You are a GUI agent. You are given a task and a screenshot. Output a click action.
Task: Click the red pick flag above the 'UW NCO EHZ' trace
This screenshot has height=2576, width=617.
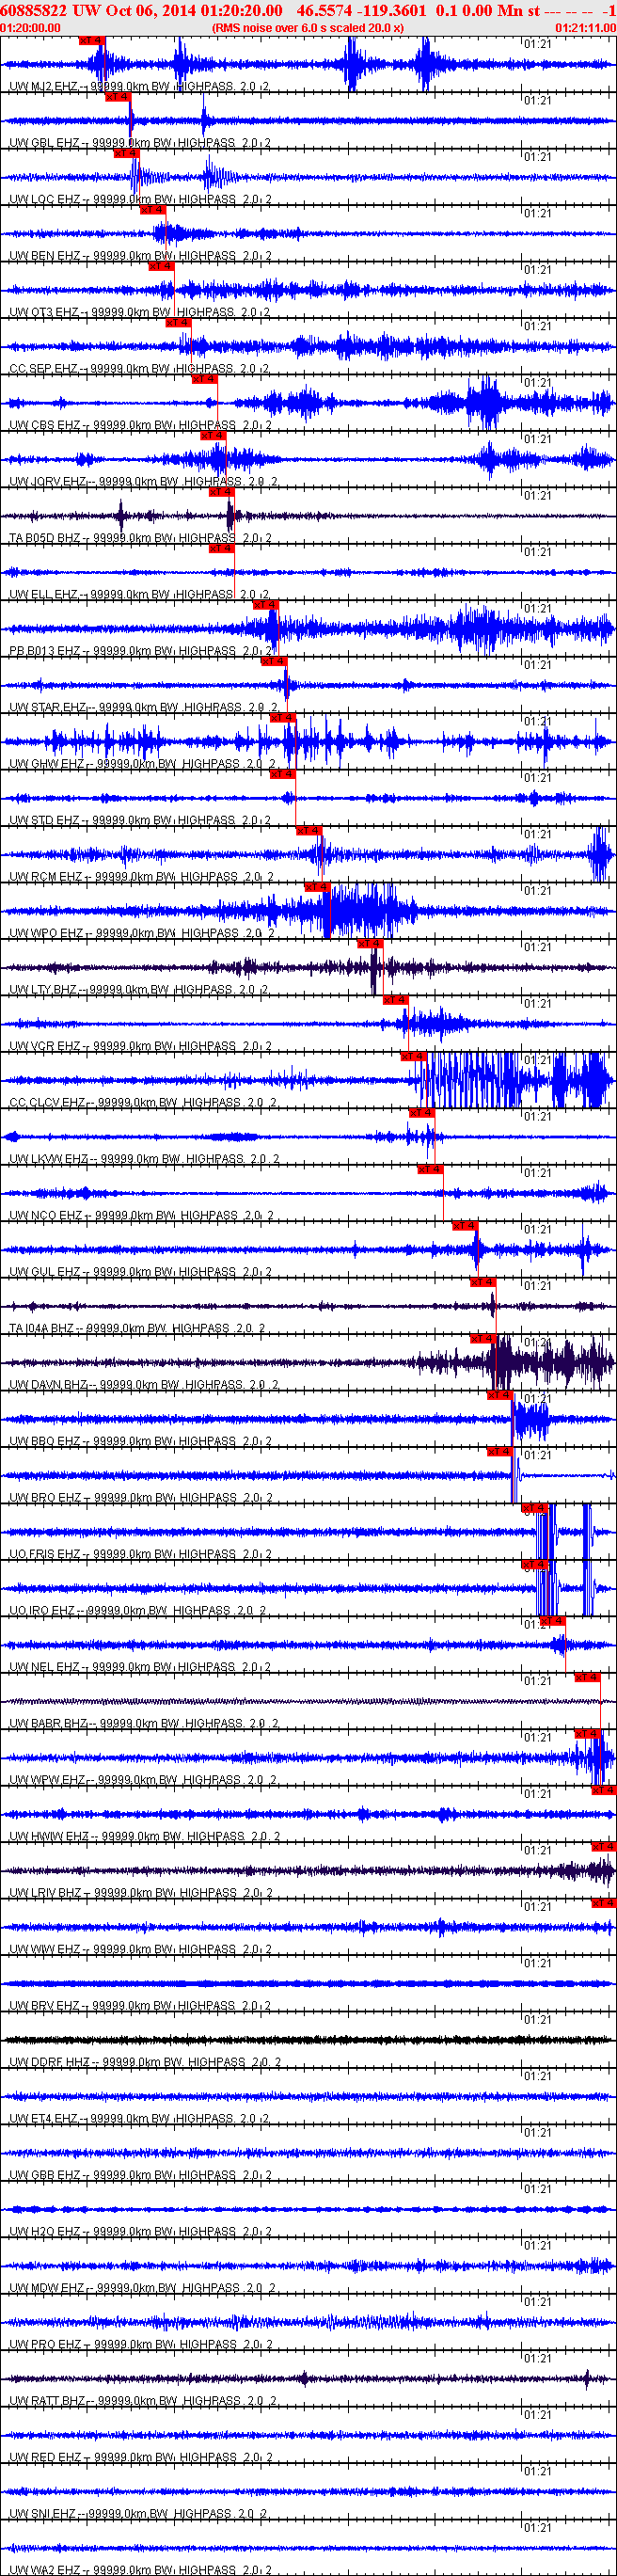tap(430, 1169)
